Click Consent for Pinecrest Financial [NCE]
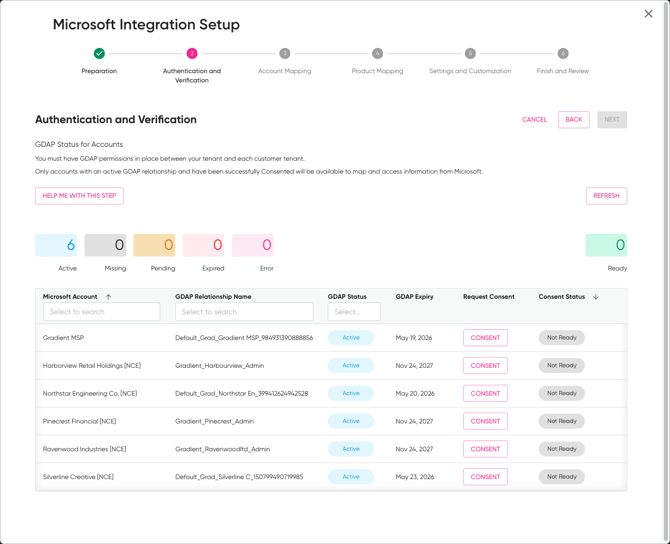670x544 pixels. (485, 421)
